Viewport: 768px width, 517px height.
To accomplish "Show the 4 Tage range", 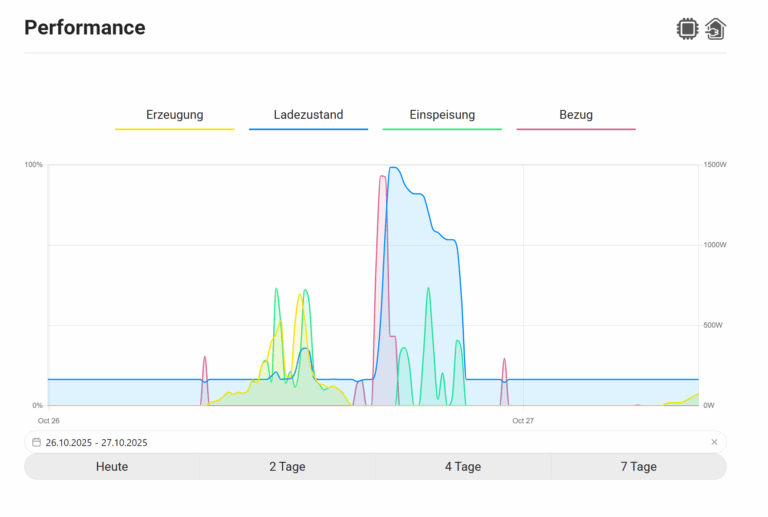I will tap(463, 467).
